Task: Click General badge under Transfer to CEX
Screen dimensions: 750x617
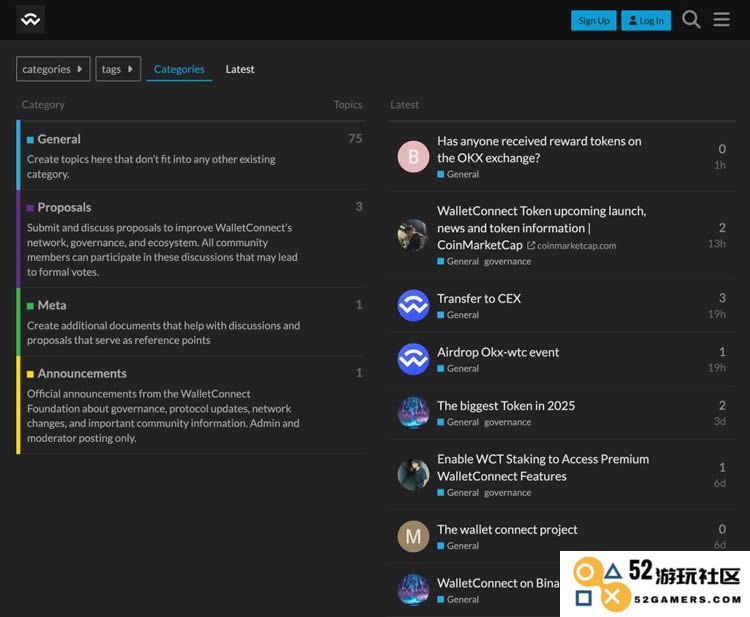Action: [x=458, y=315]
